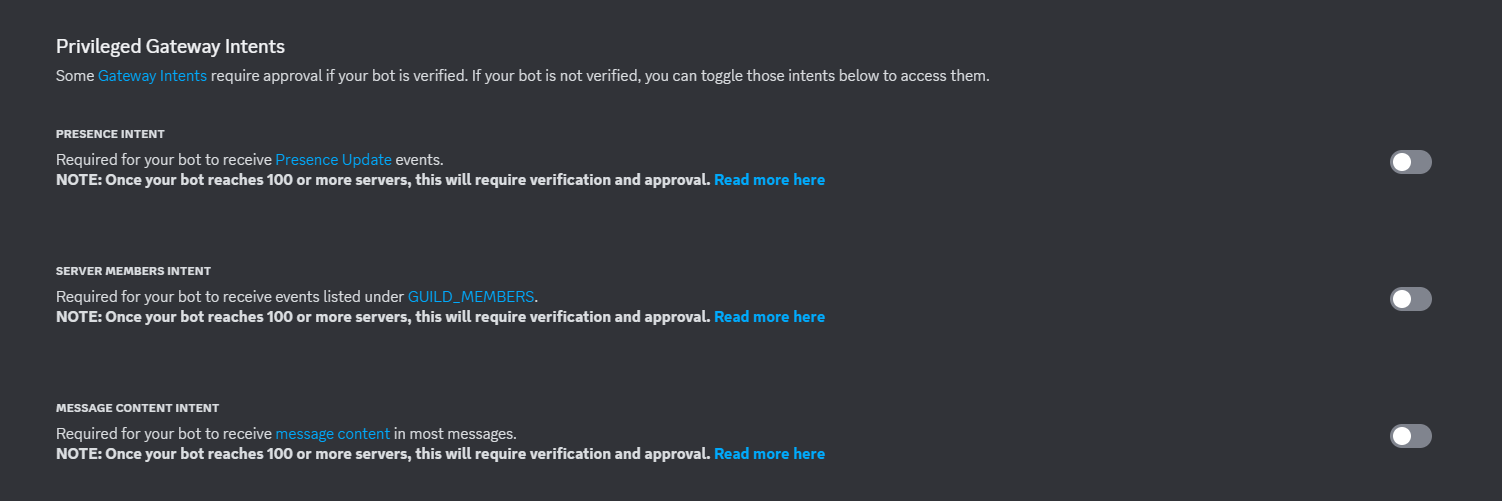Click the SERVER MEMBERS INTENT label
The width and height of the screenshot is (1502, 501).
[x=133, y=271]
